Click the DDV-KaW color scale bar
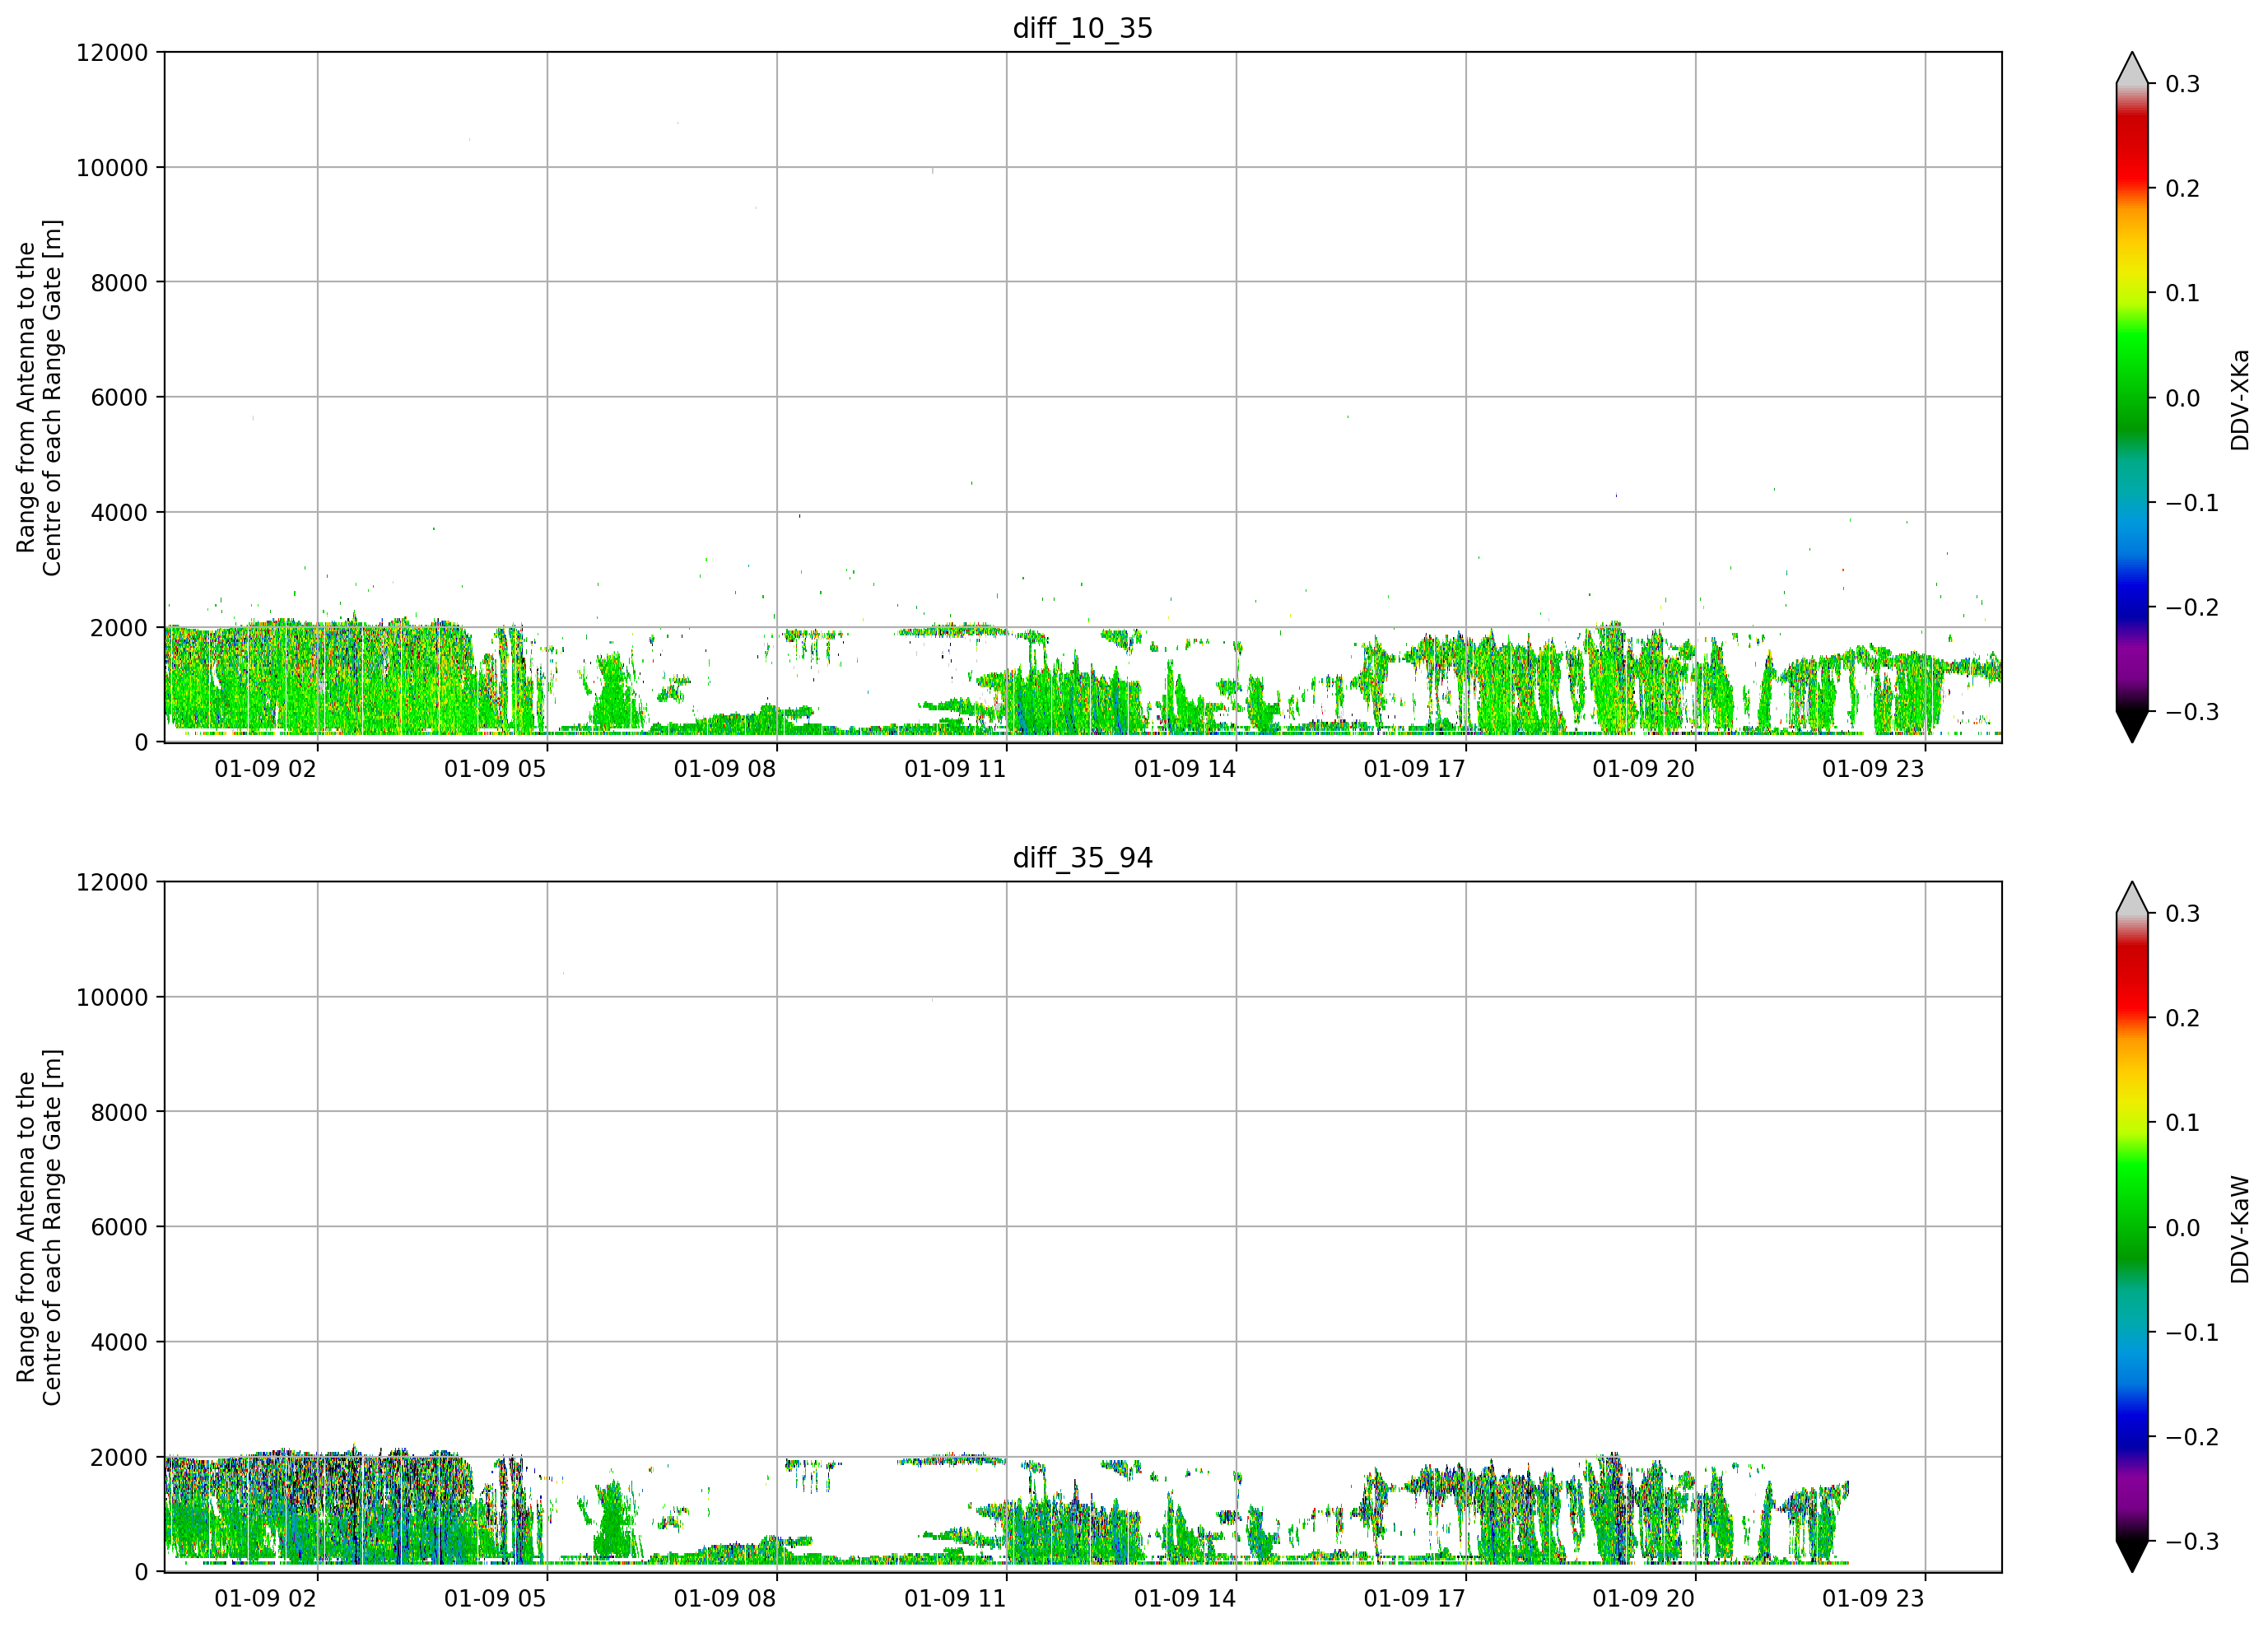This screenshot has width=2268, height=1628. pos(2132,1227)
